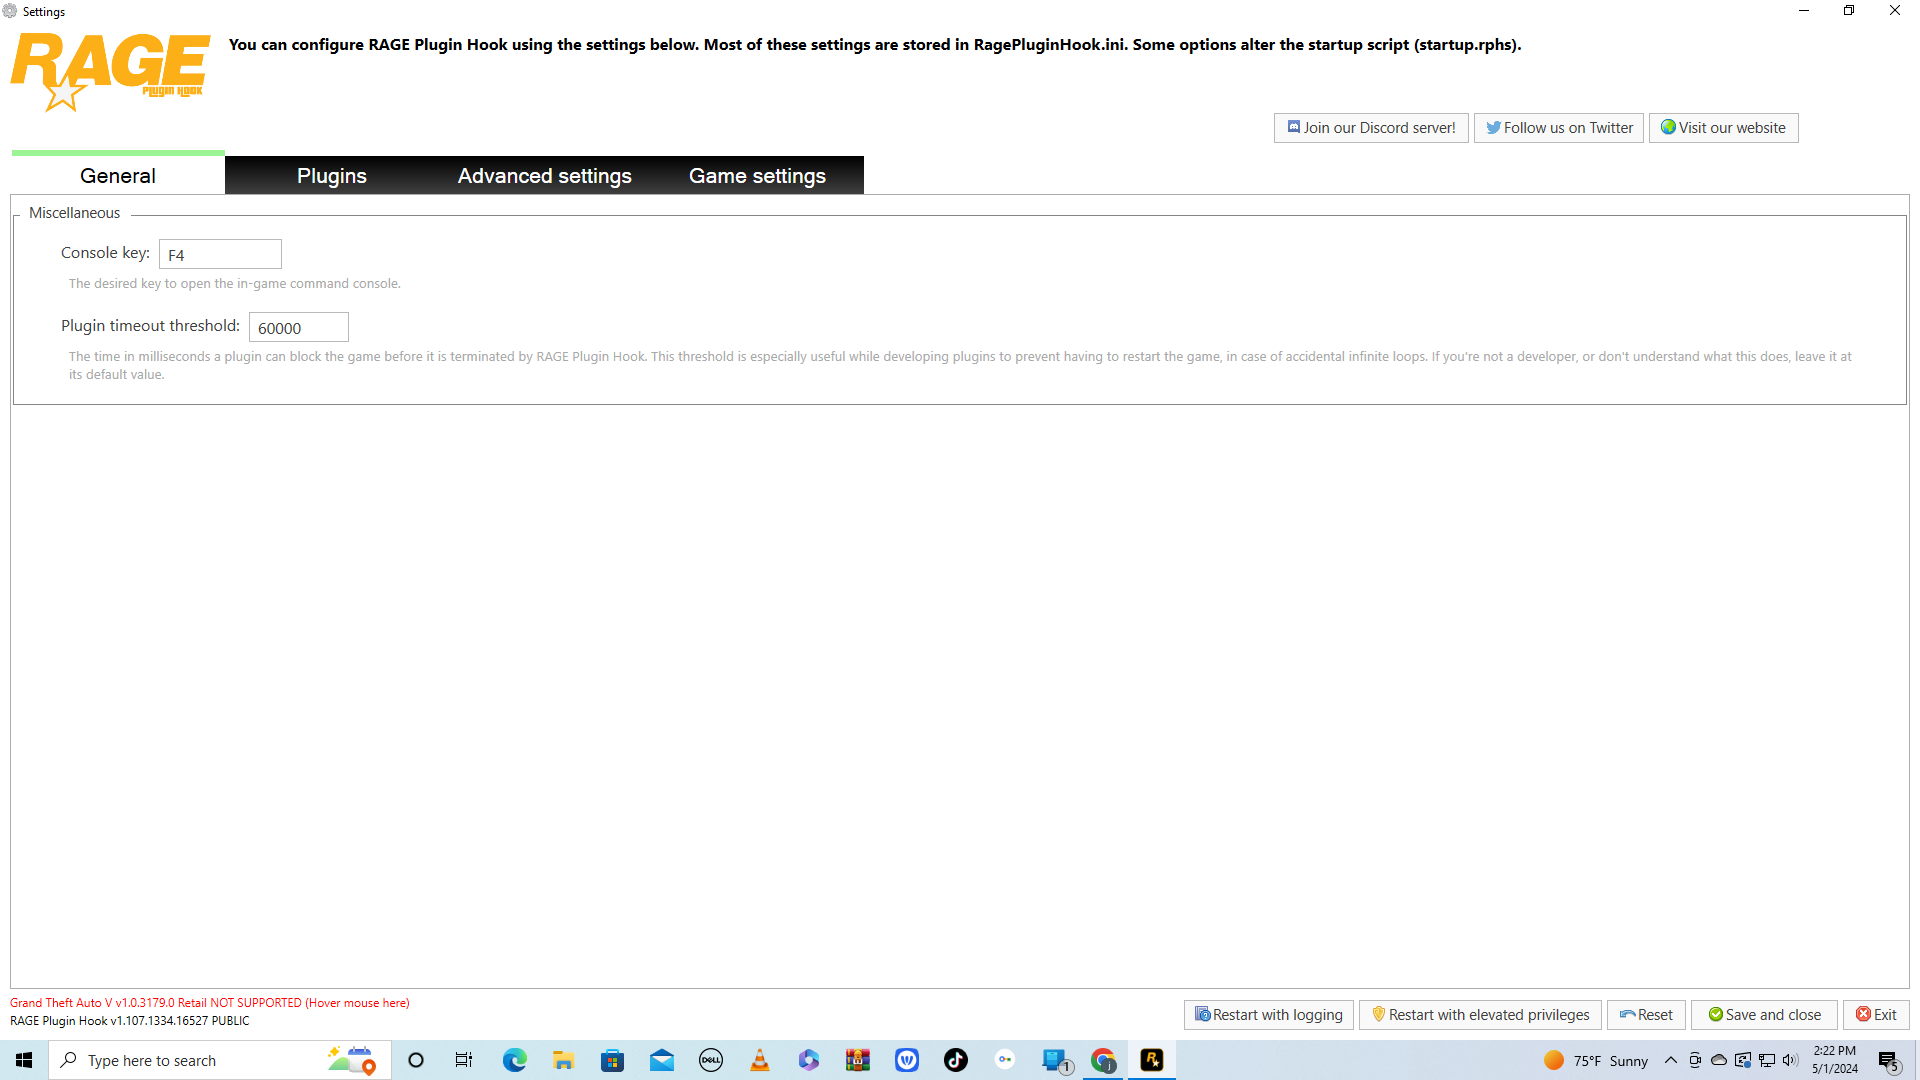
Task: Click the Rockstar RAGE taskbar icon
Action: coord(1152,1061)
